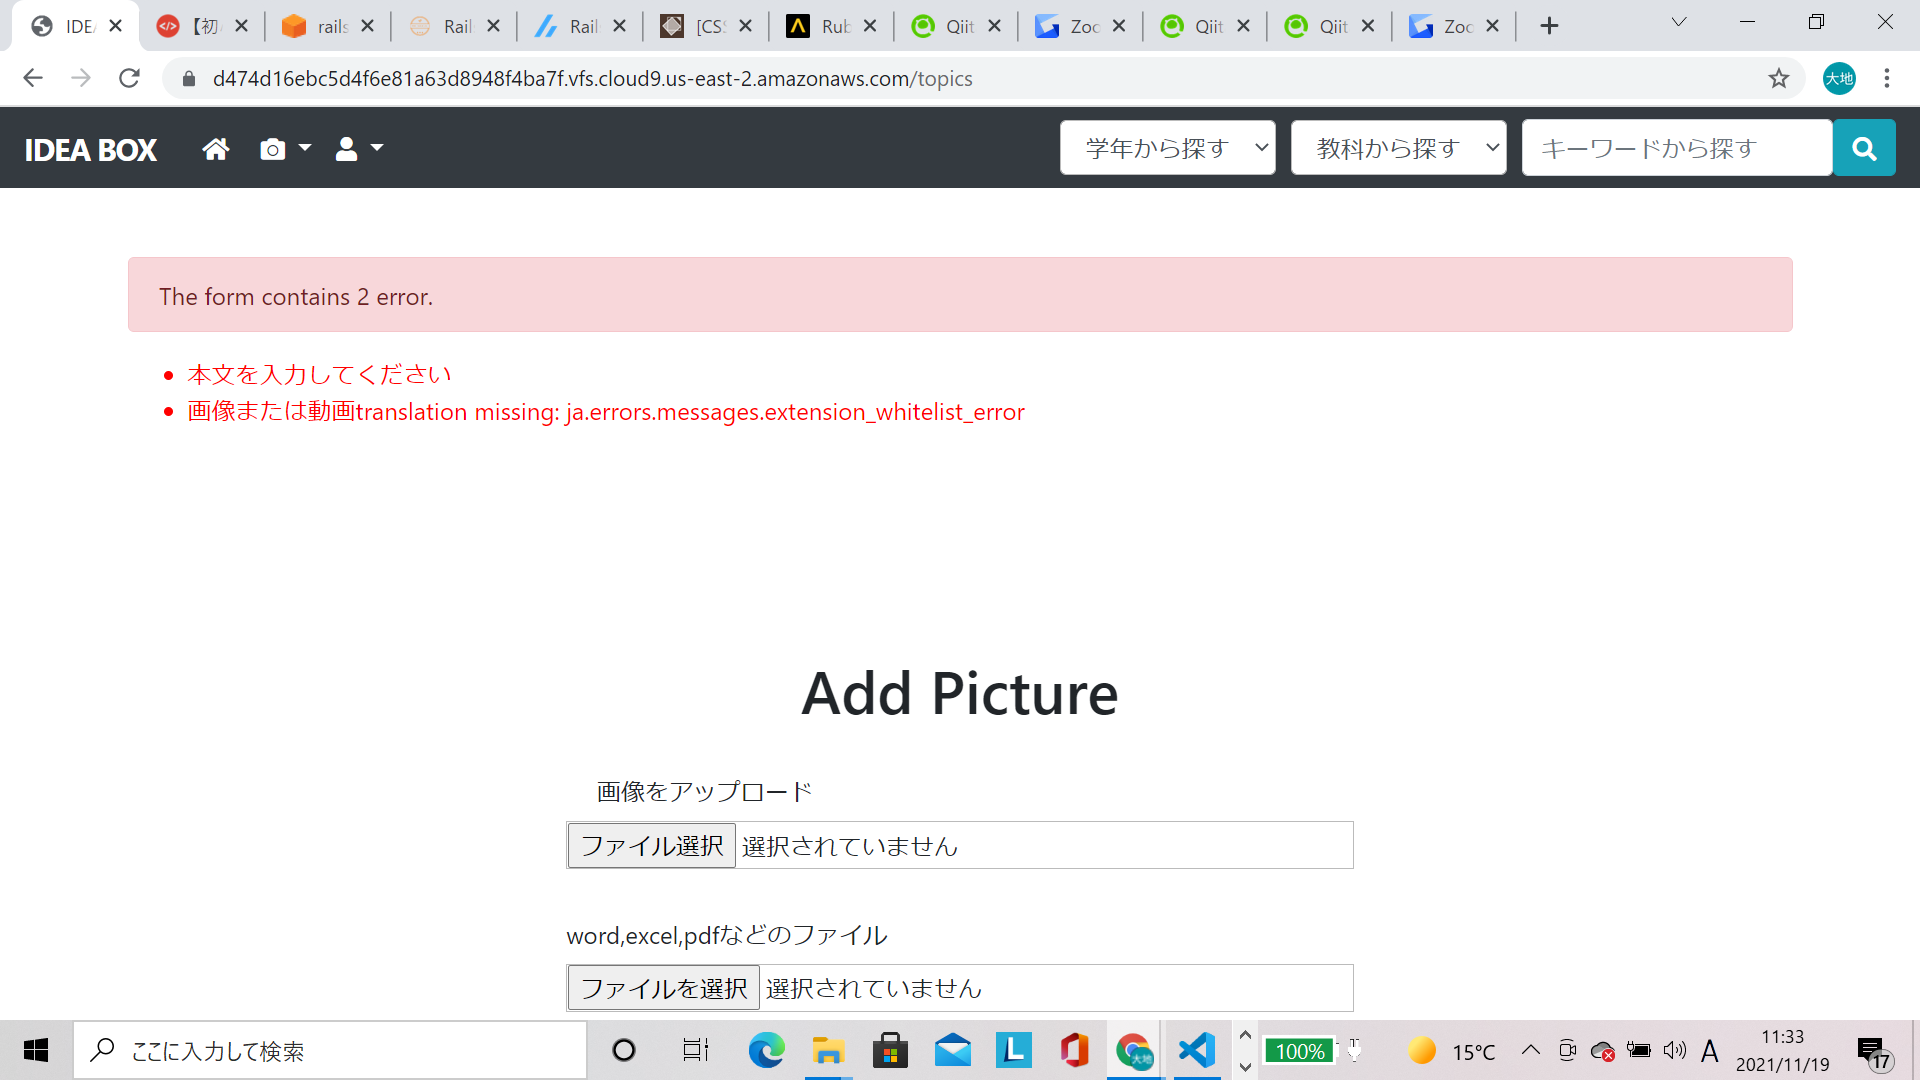The image size is (1920, 1080).
Task: Open Office app from taskbar
Action: pyautogui.click(x=1075, y=1051)
